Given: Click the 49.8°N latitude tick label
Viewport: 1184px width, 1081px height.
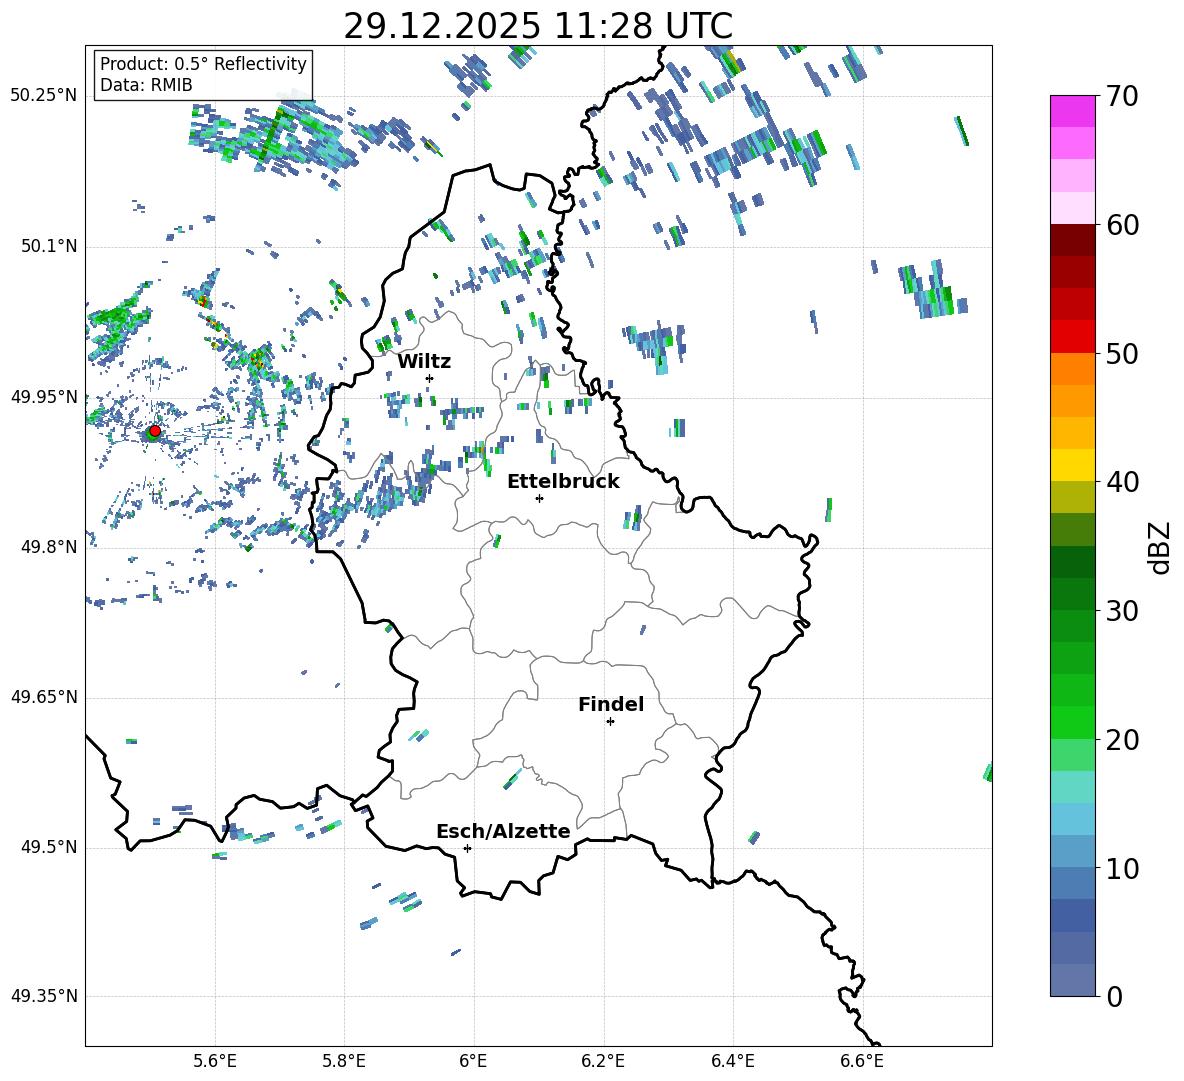Looking at the screenshot, I should [x=48, y=547].
